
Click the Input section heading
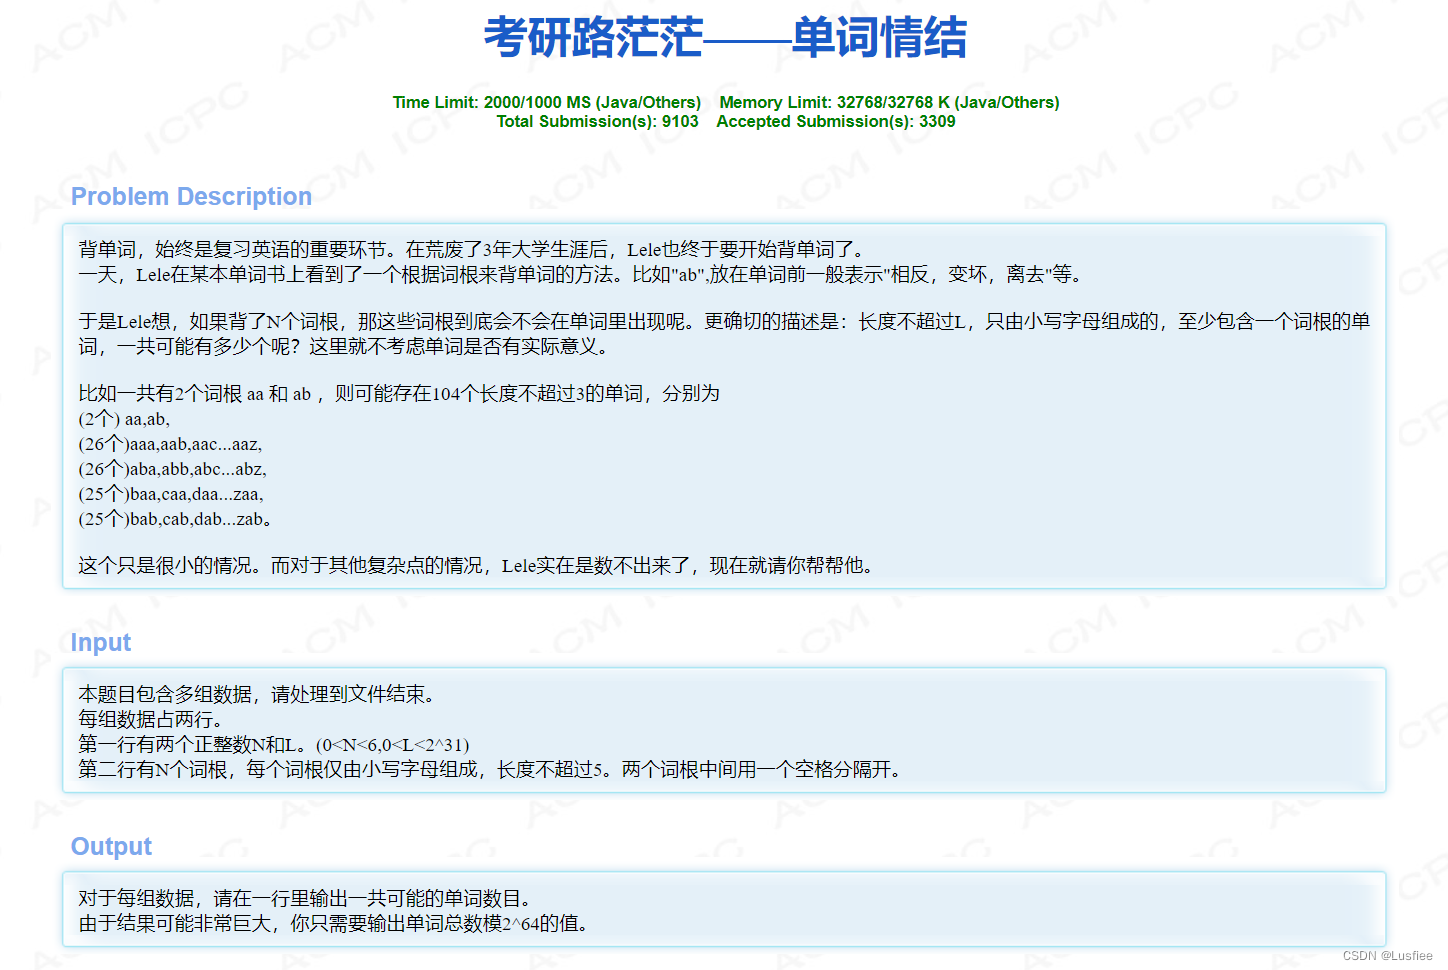(101, 642)
